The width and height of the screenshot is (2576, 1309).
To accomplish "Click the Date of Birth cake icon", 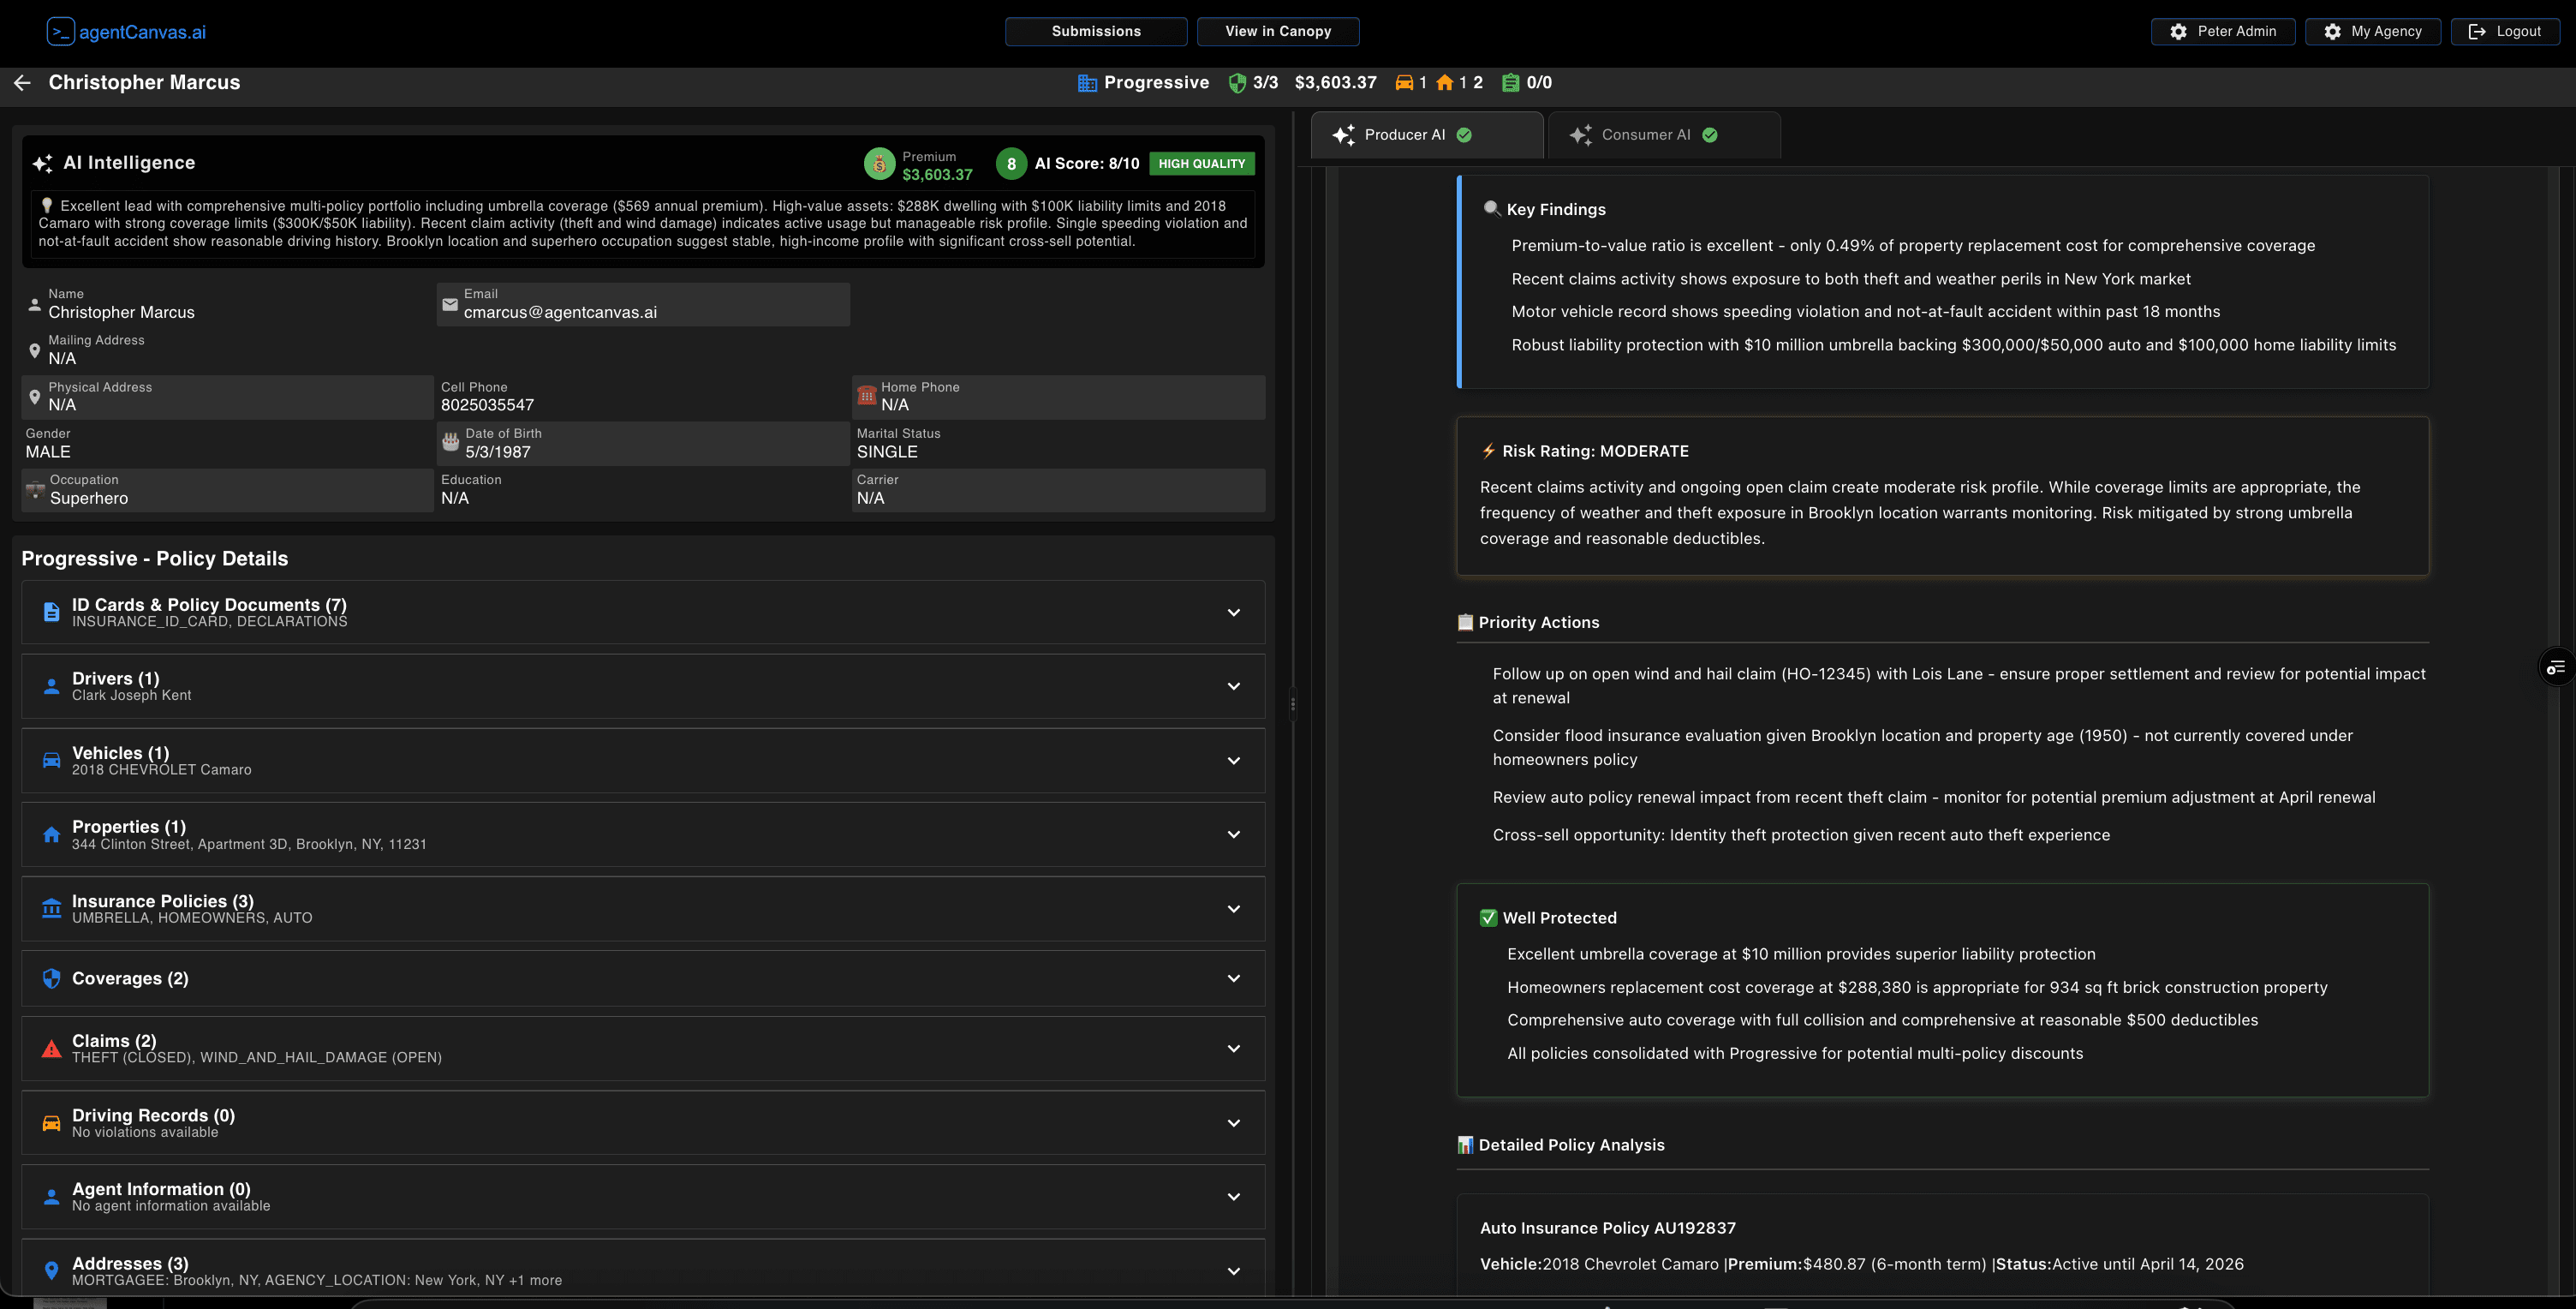I will pos(451,442).
